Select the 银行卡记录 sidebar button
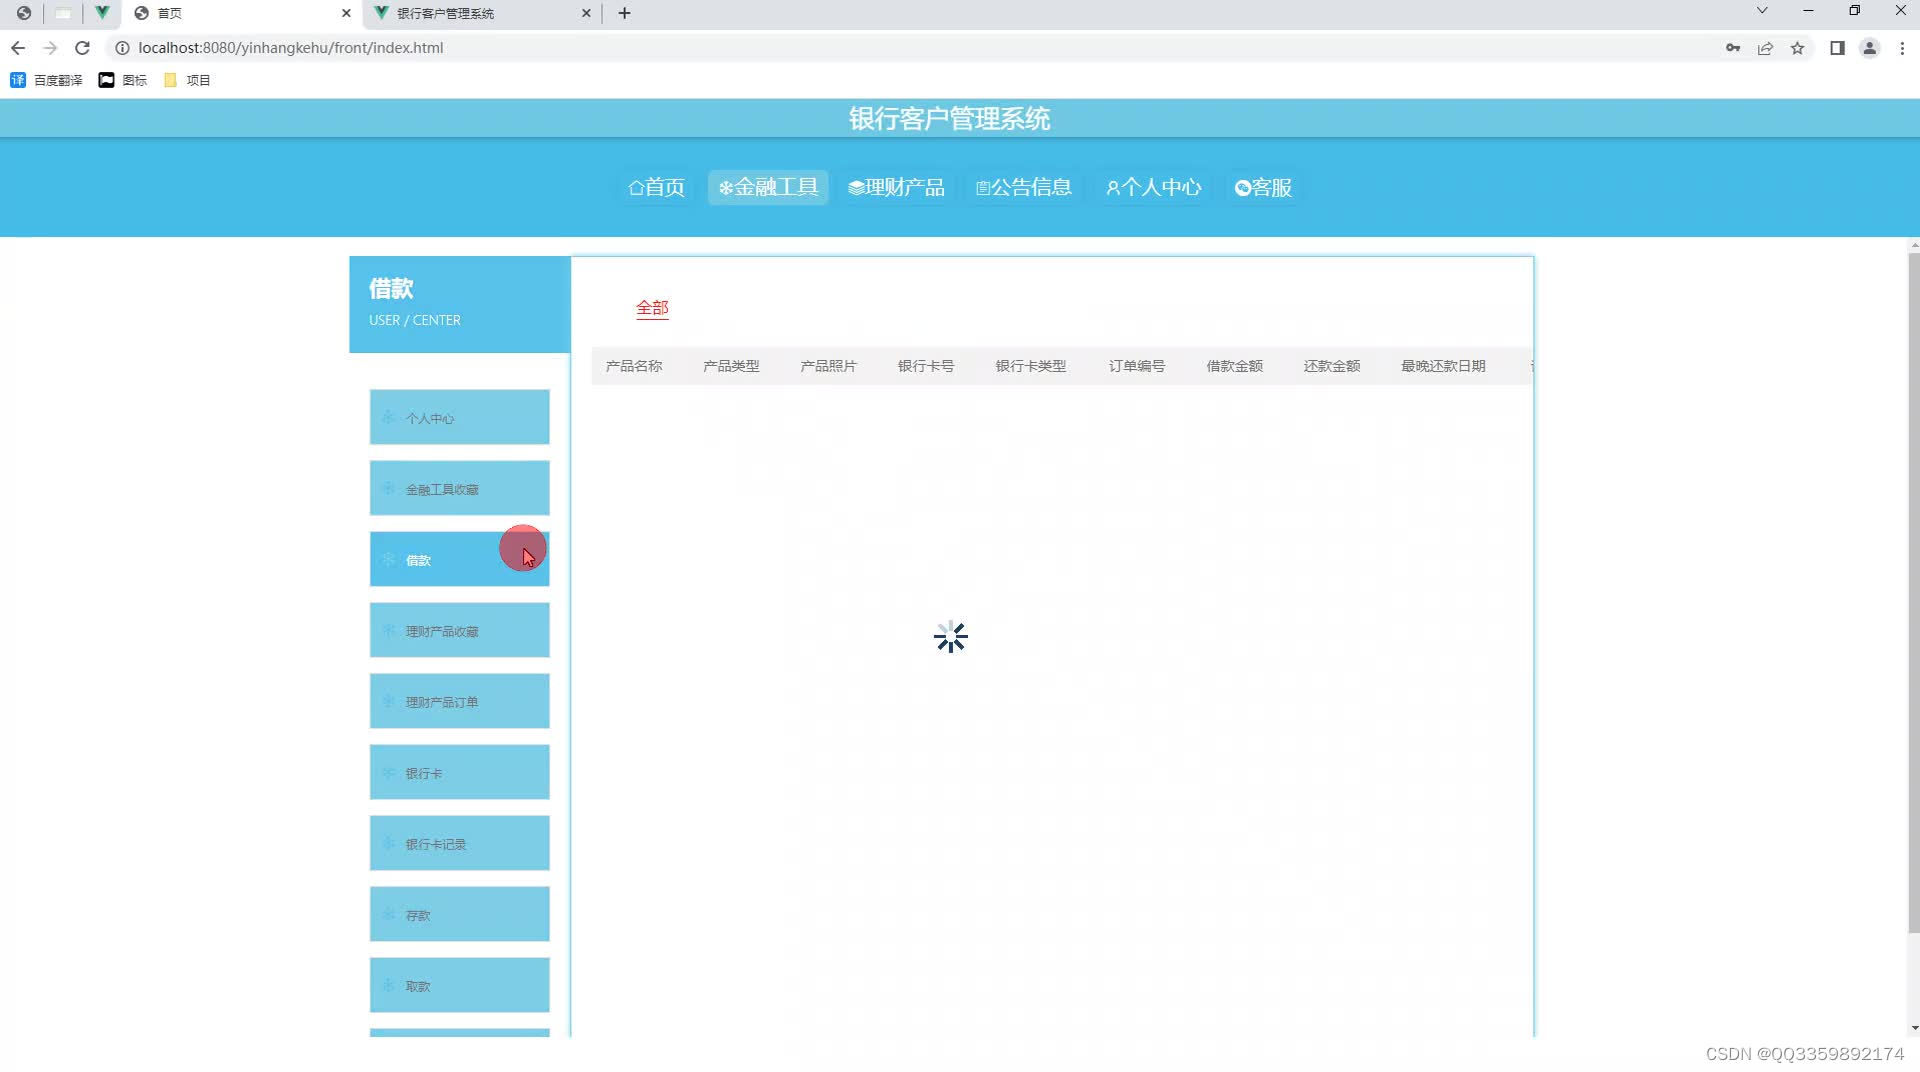Image resolution: width=1920 pixels, height=1072 pixels. pyautogui.click(x=459, y=843)
